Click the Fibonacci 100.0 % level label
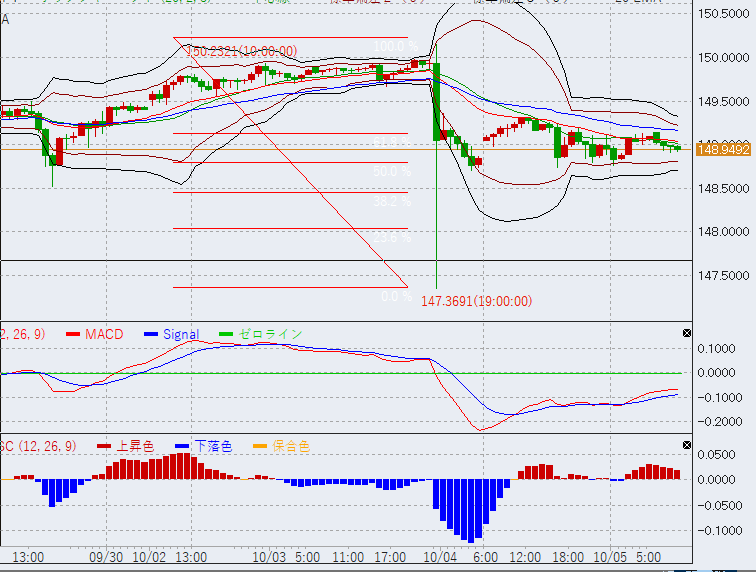This screenshot has height=572, width=756. pos(392,47)
